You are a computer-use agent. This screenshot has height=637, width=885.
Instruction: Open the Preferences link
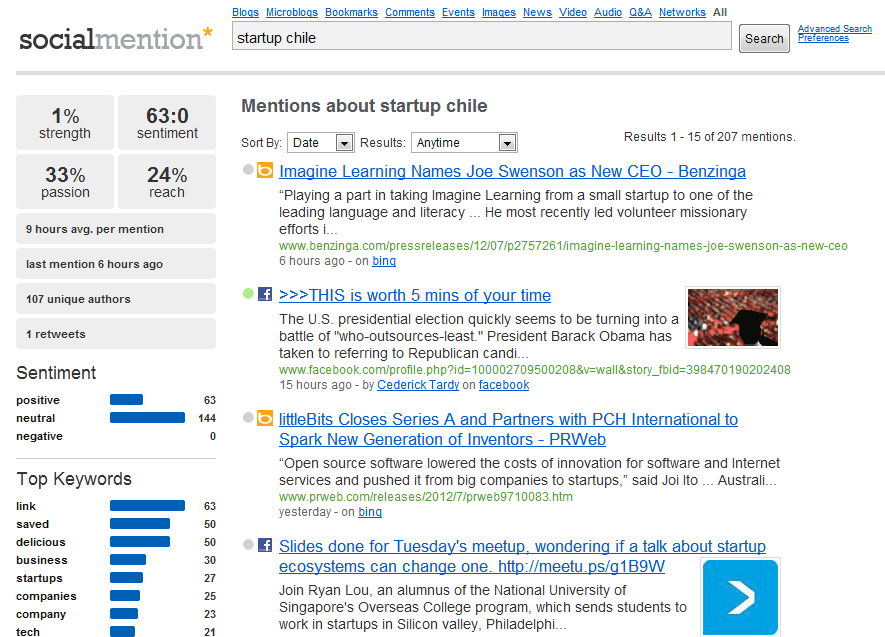pyautogui.click(x=823, y=38)
